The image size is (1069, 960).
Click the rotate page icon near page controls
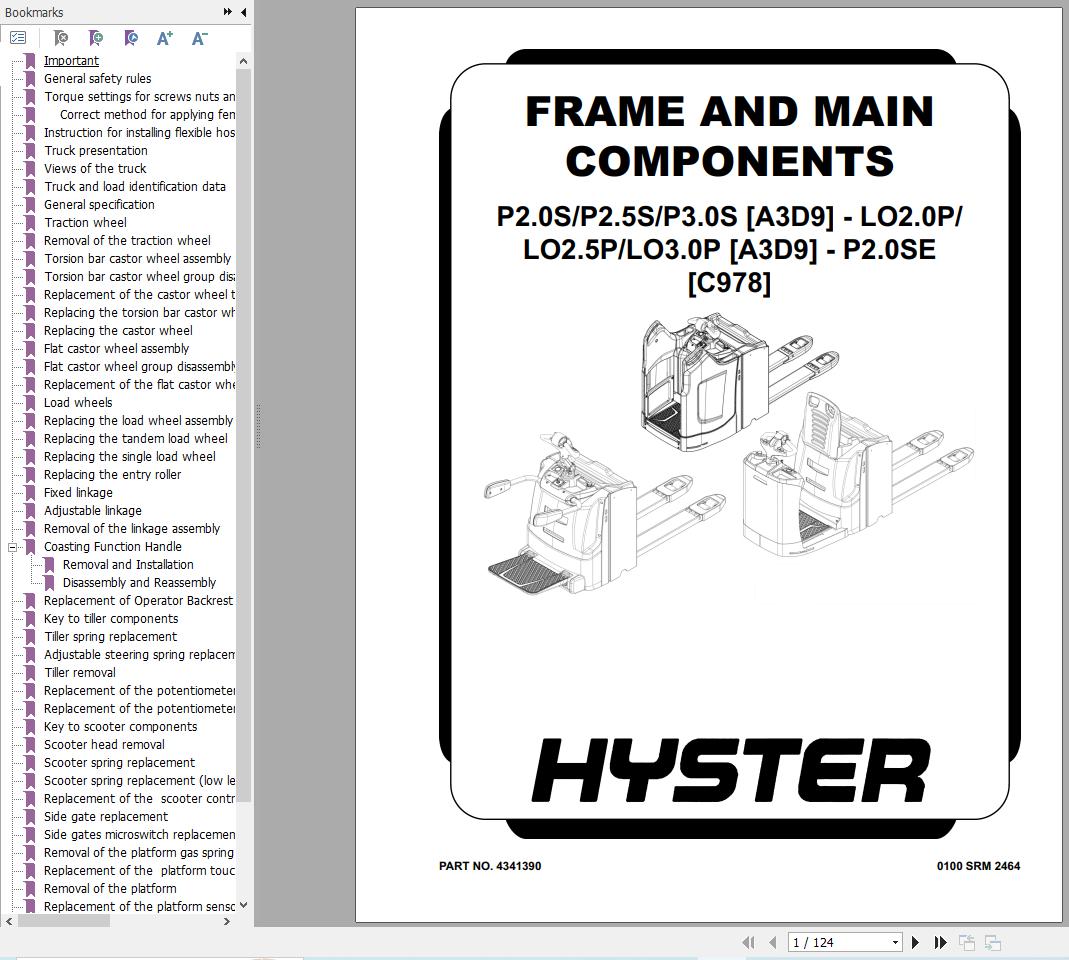(967, 942)
